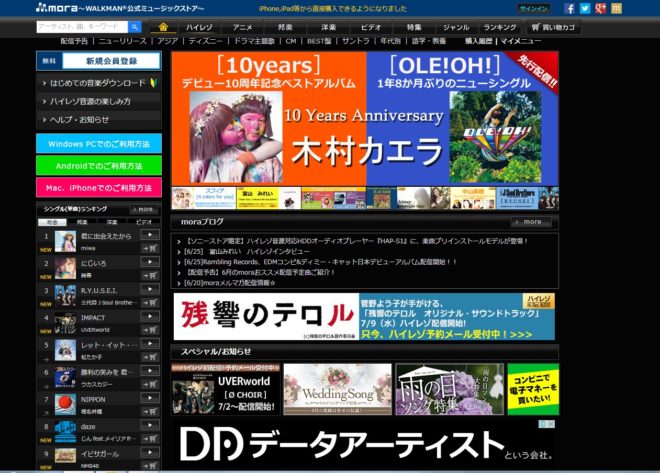Expand ハイレゾ音源の楽しみ方 sidebar item
This screenshot has height=473, width=660.
[x=99, y=101]
